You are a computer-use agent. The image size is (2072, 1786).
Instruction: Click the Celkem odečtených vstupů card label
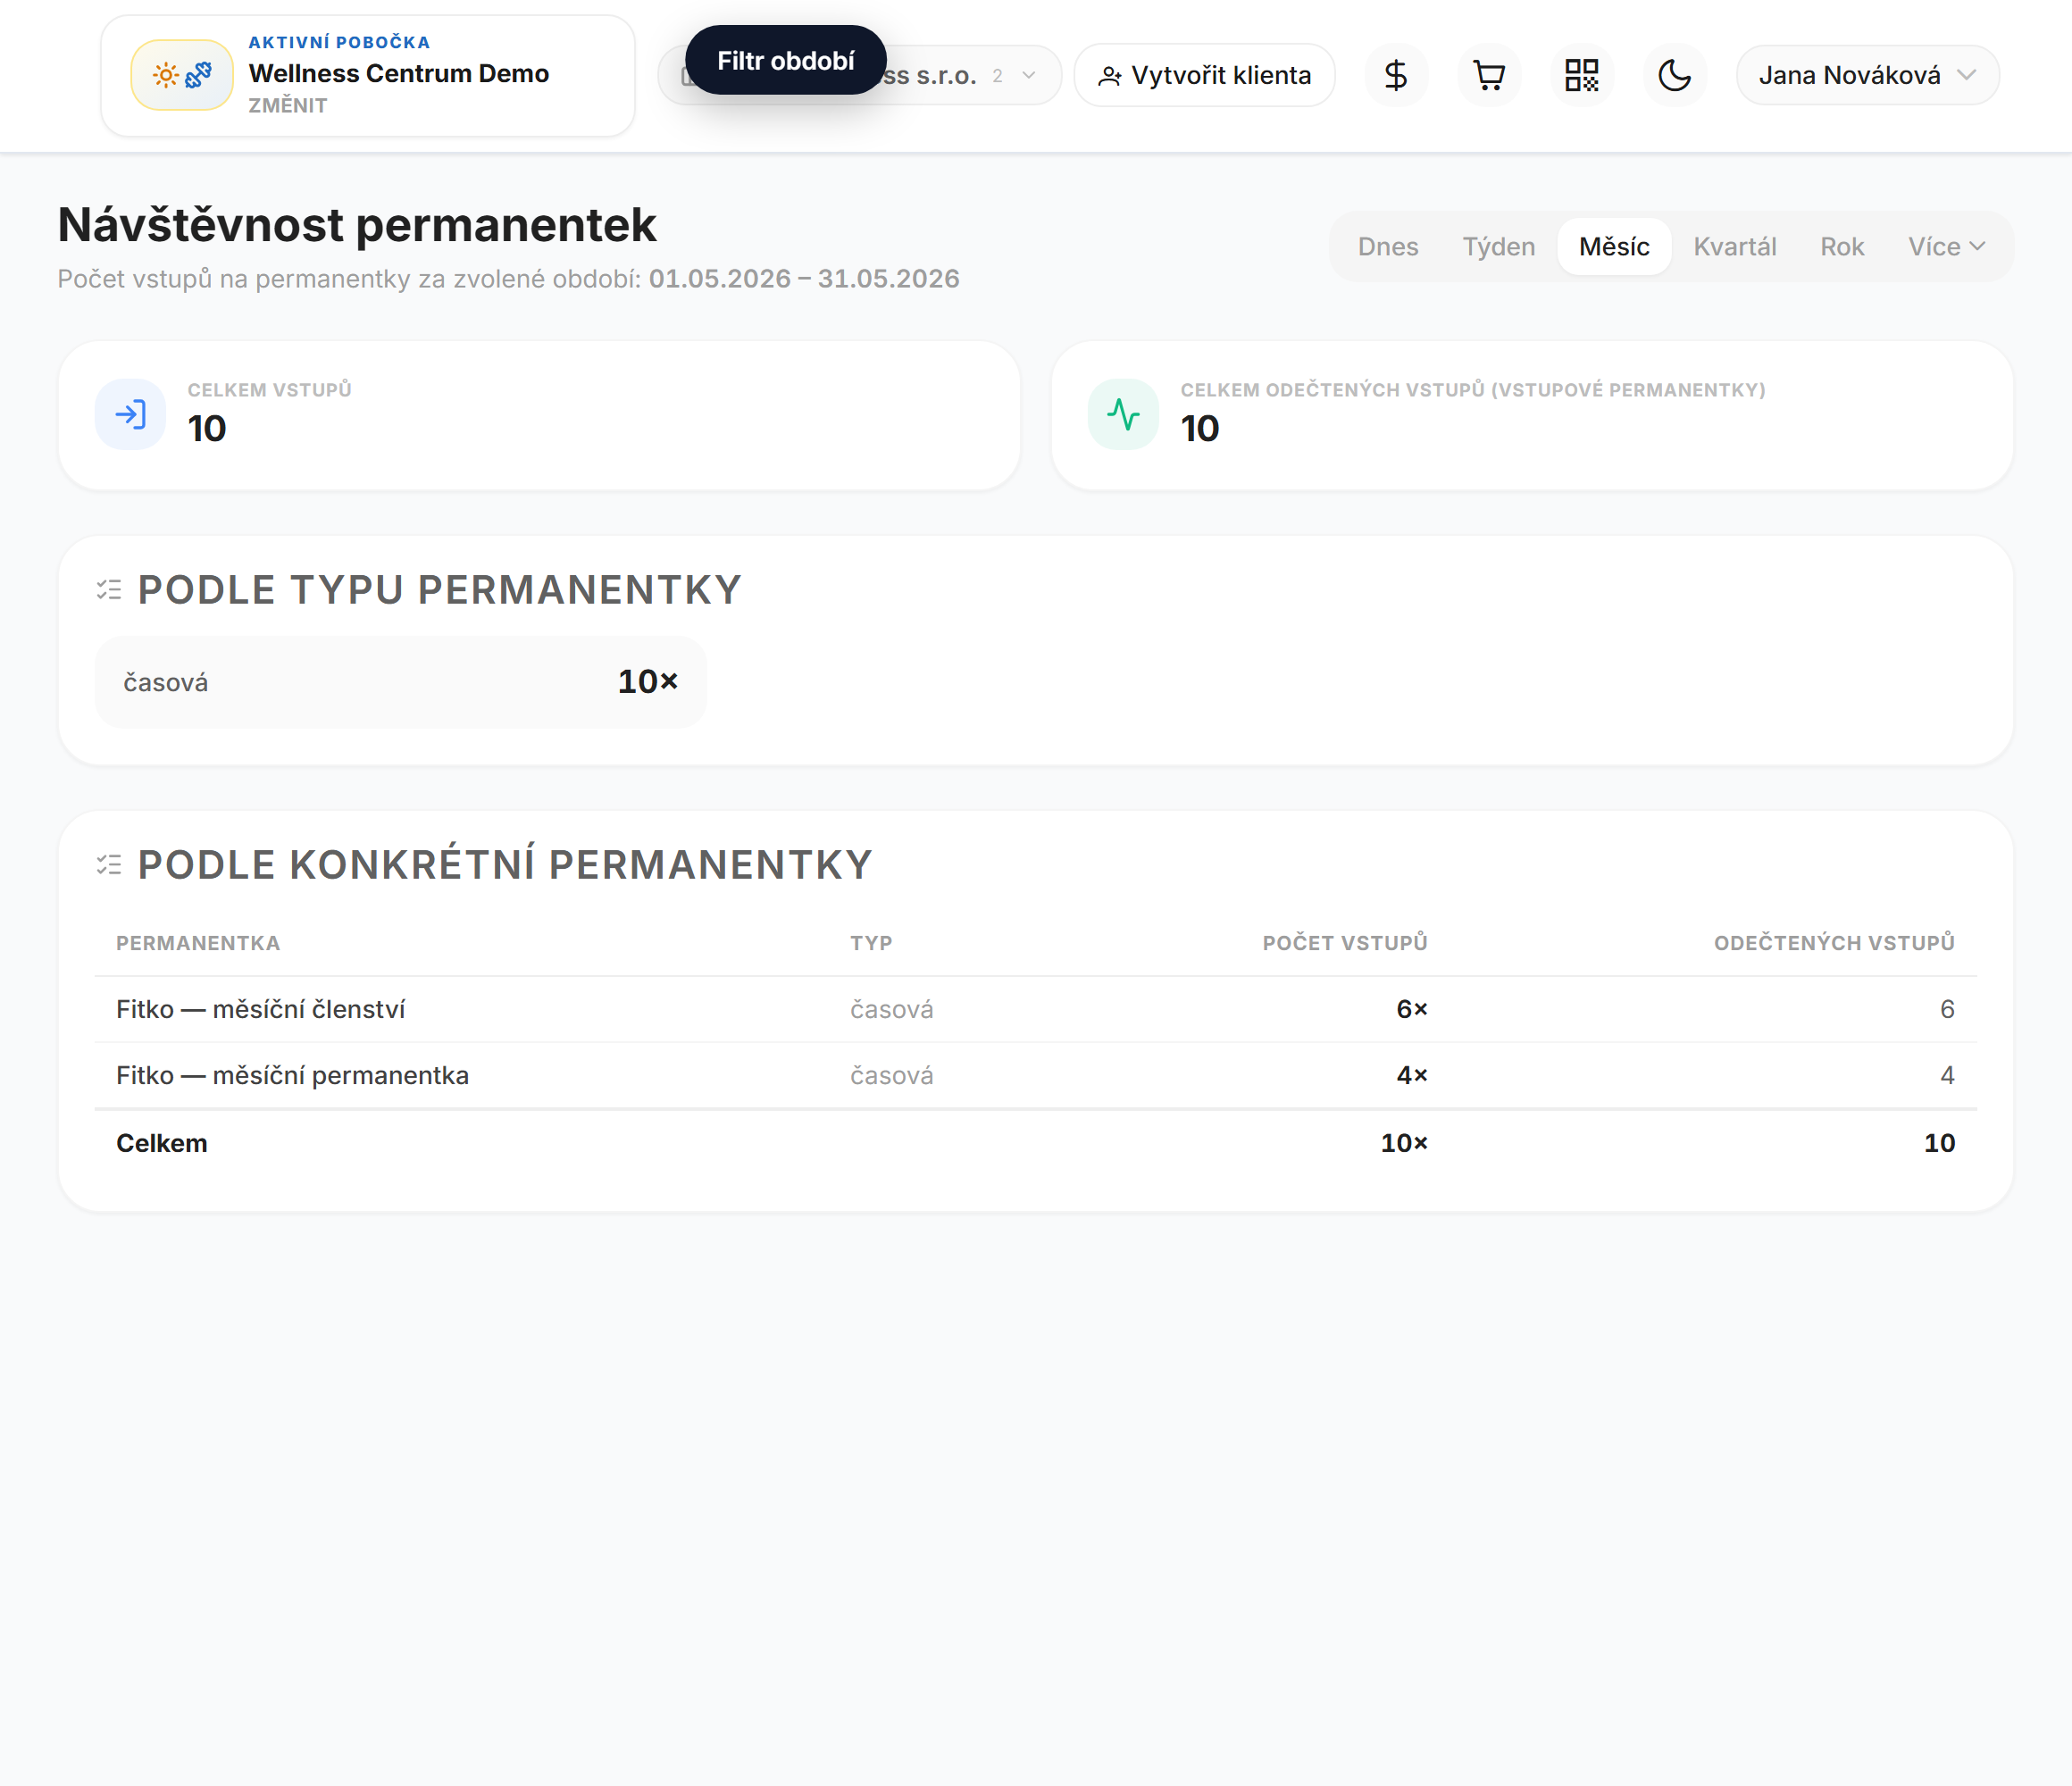point(1473,390)
